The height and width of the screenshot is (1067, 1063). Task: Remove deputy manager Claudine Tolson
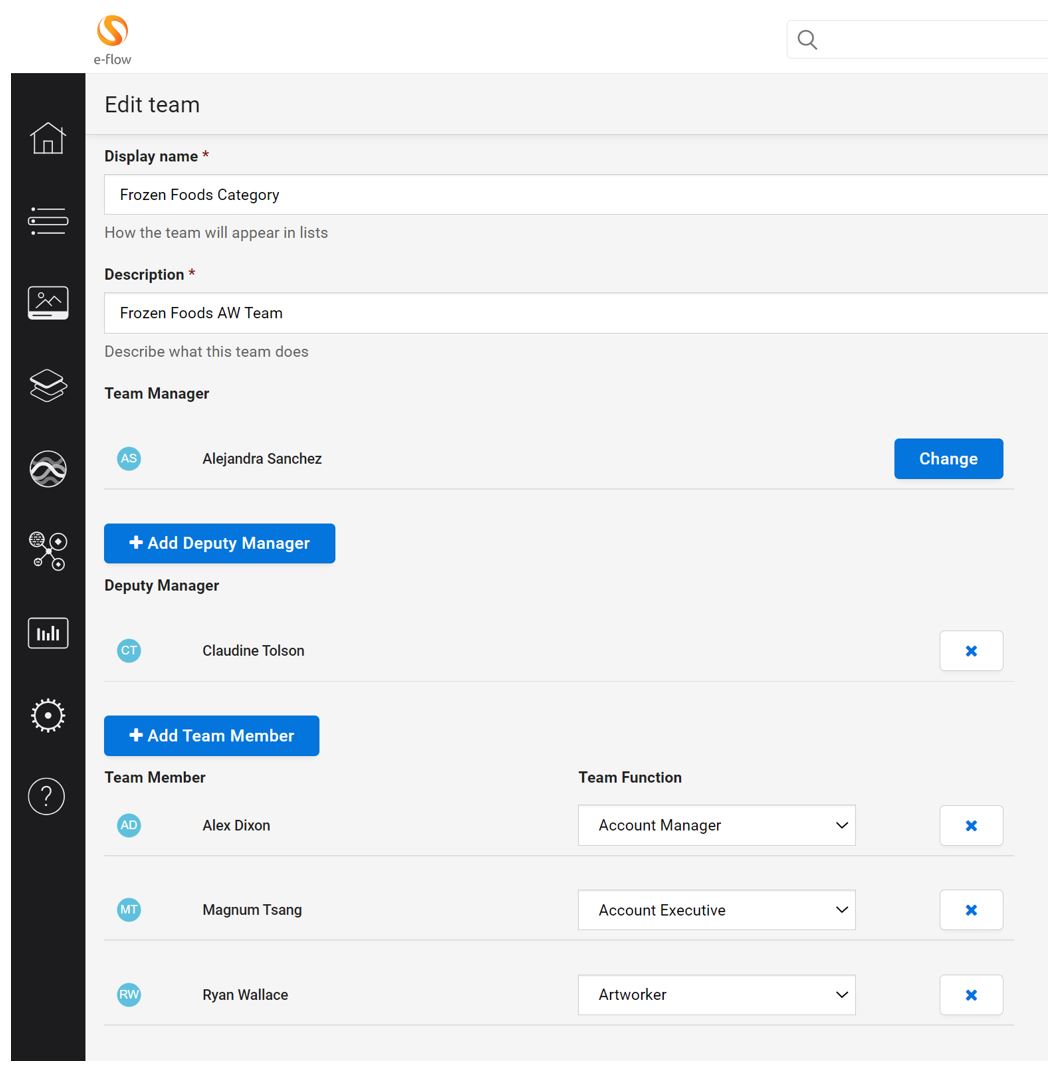point(971,651)
